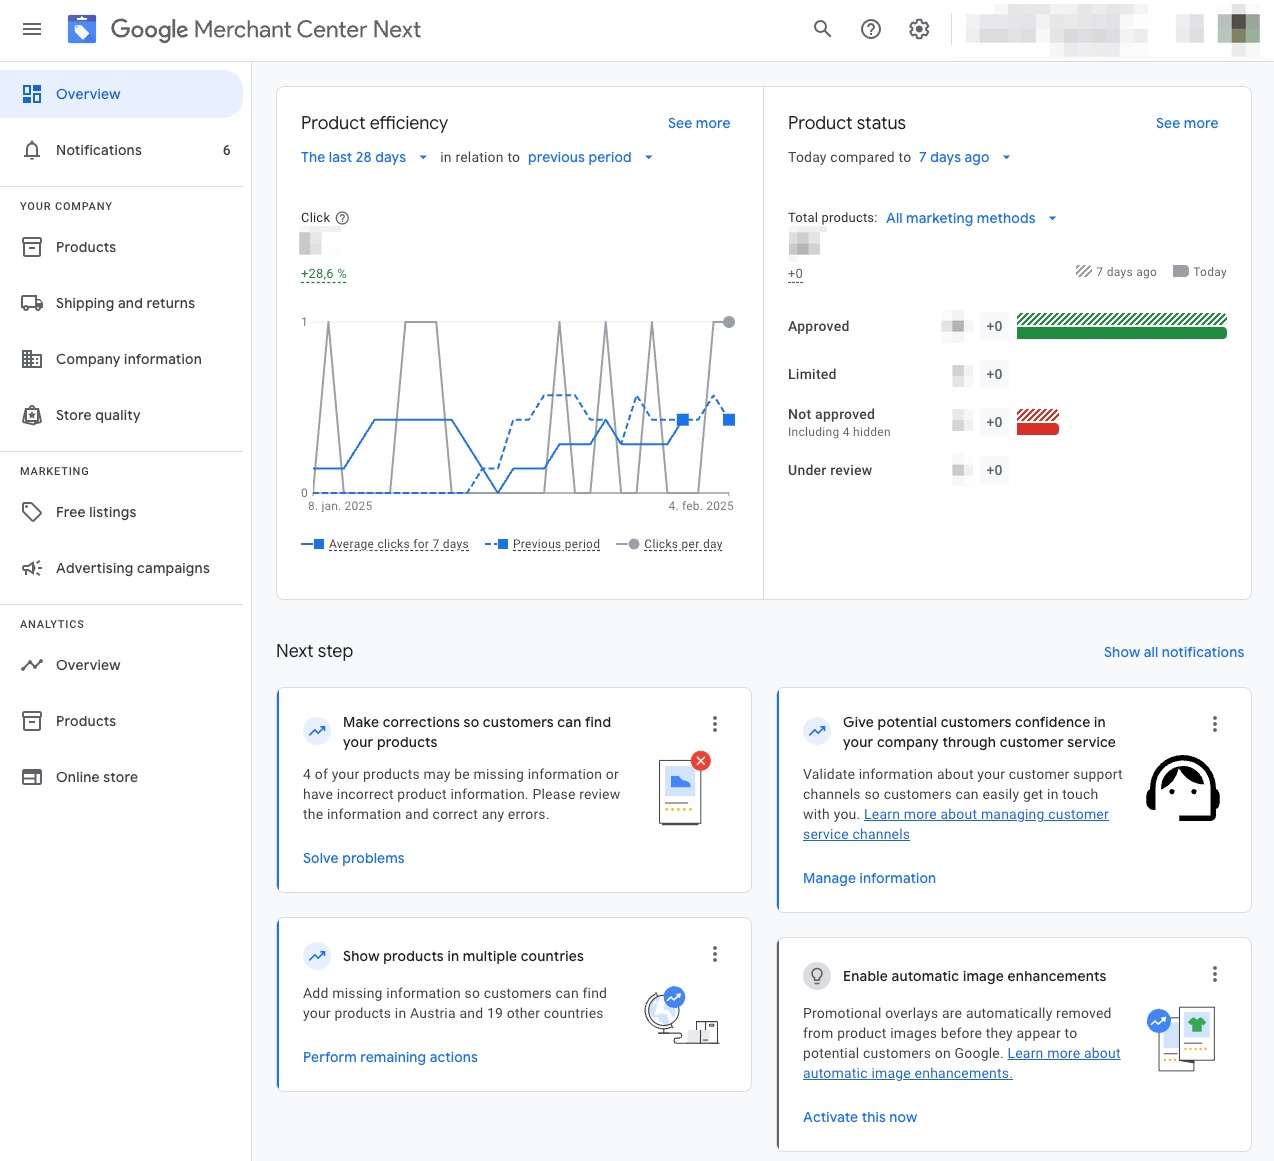Open the search magnifier icon
Image resolution: width=1274 pixels, height=1161 pixels.
[x=823, y=29]
